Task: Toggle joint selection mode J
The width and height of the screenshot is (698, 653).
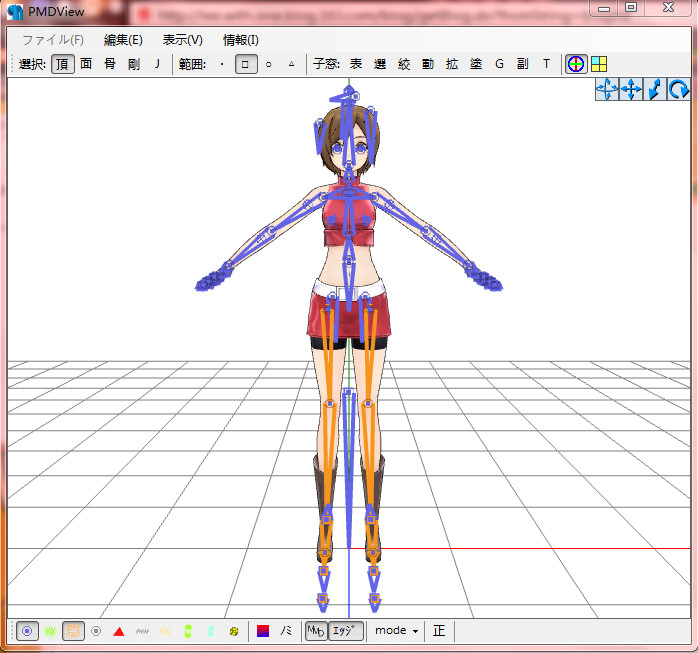Action: (x=157, y=64)
